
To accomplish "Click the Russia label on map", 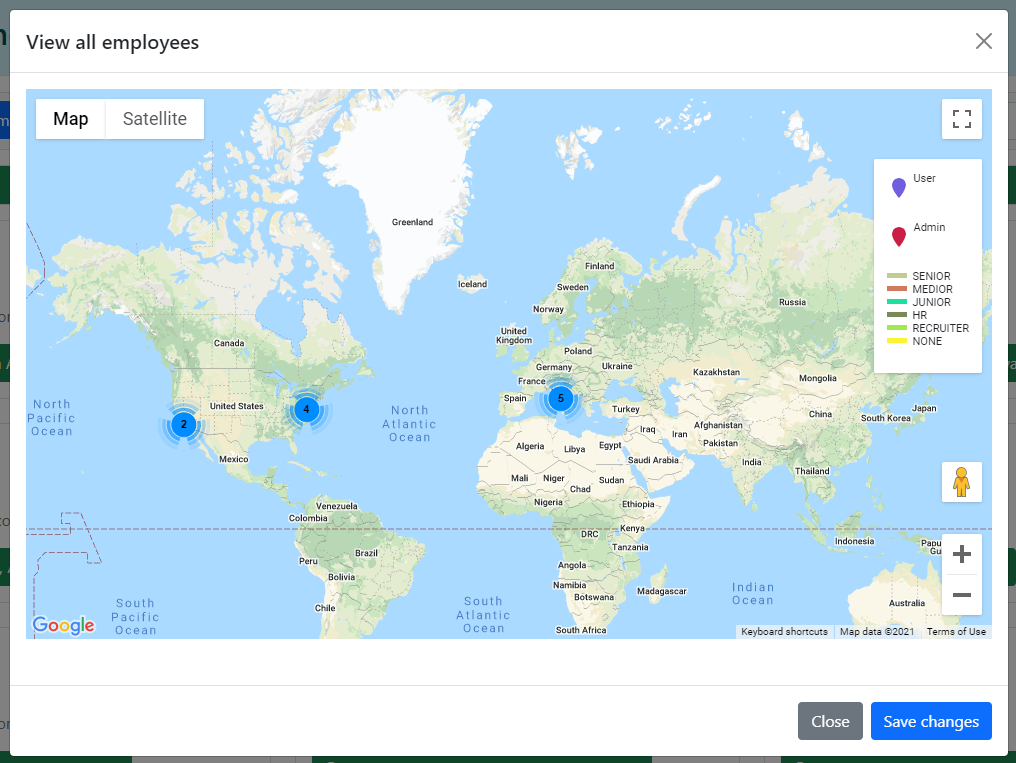I will 792,302.
